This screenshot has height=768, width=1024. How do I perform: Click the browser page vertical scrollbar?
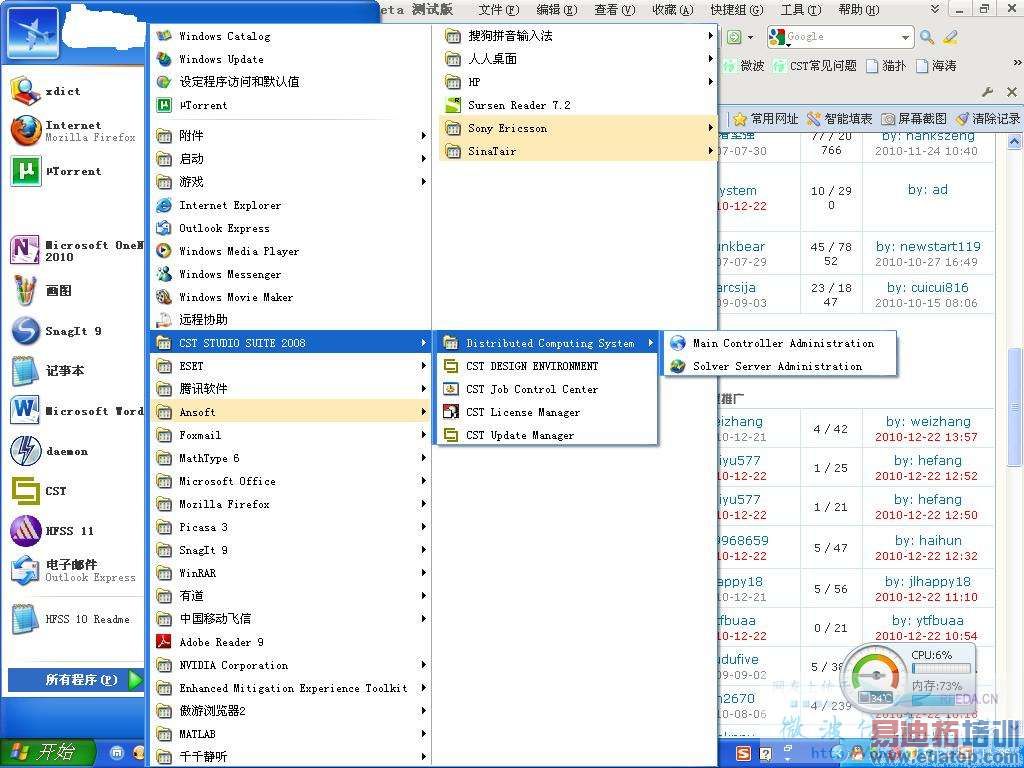point(1014,408)
